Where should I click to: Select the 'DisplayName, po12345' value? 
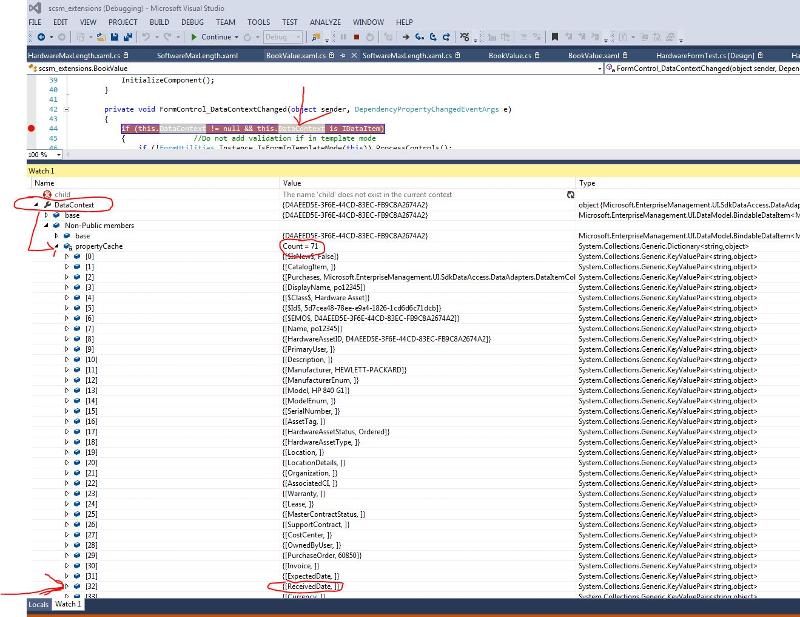click(x=323, y=287)
